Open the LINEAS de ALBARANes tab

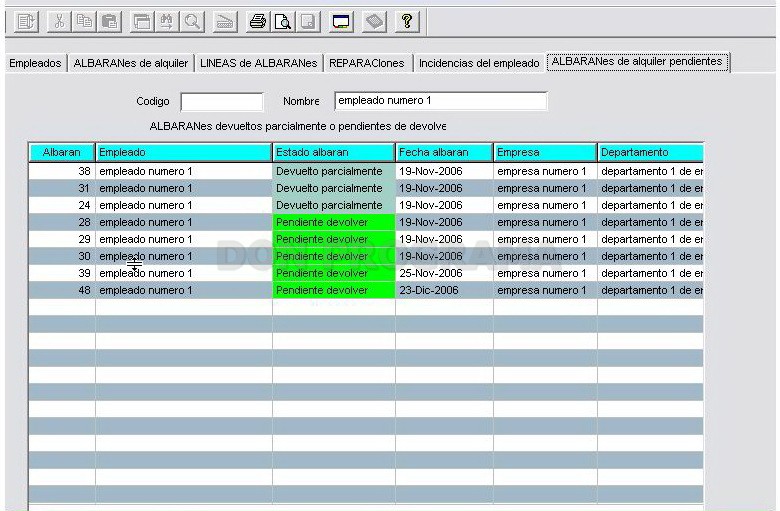pos(258,63)
